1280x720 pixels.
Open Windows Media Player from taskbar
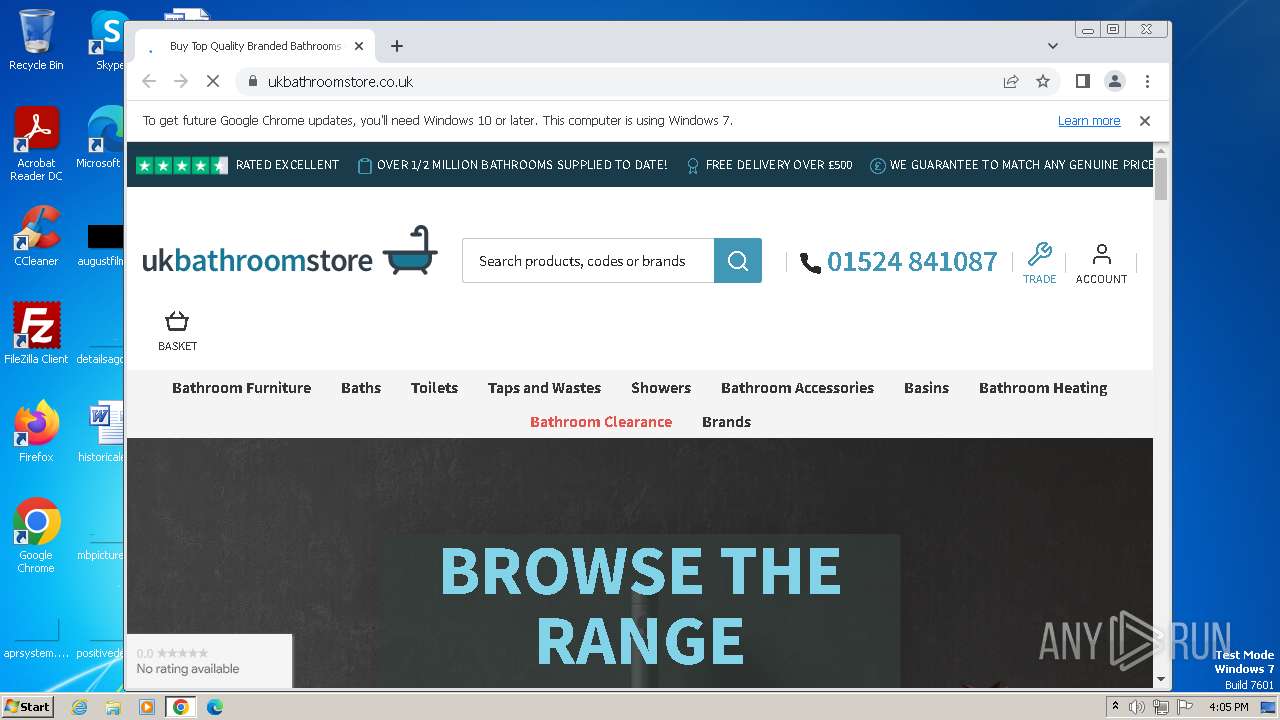click(147, 707)
